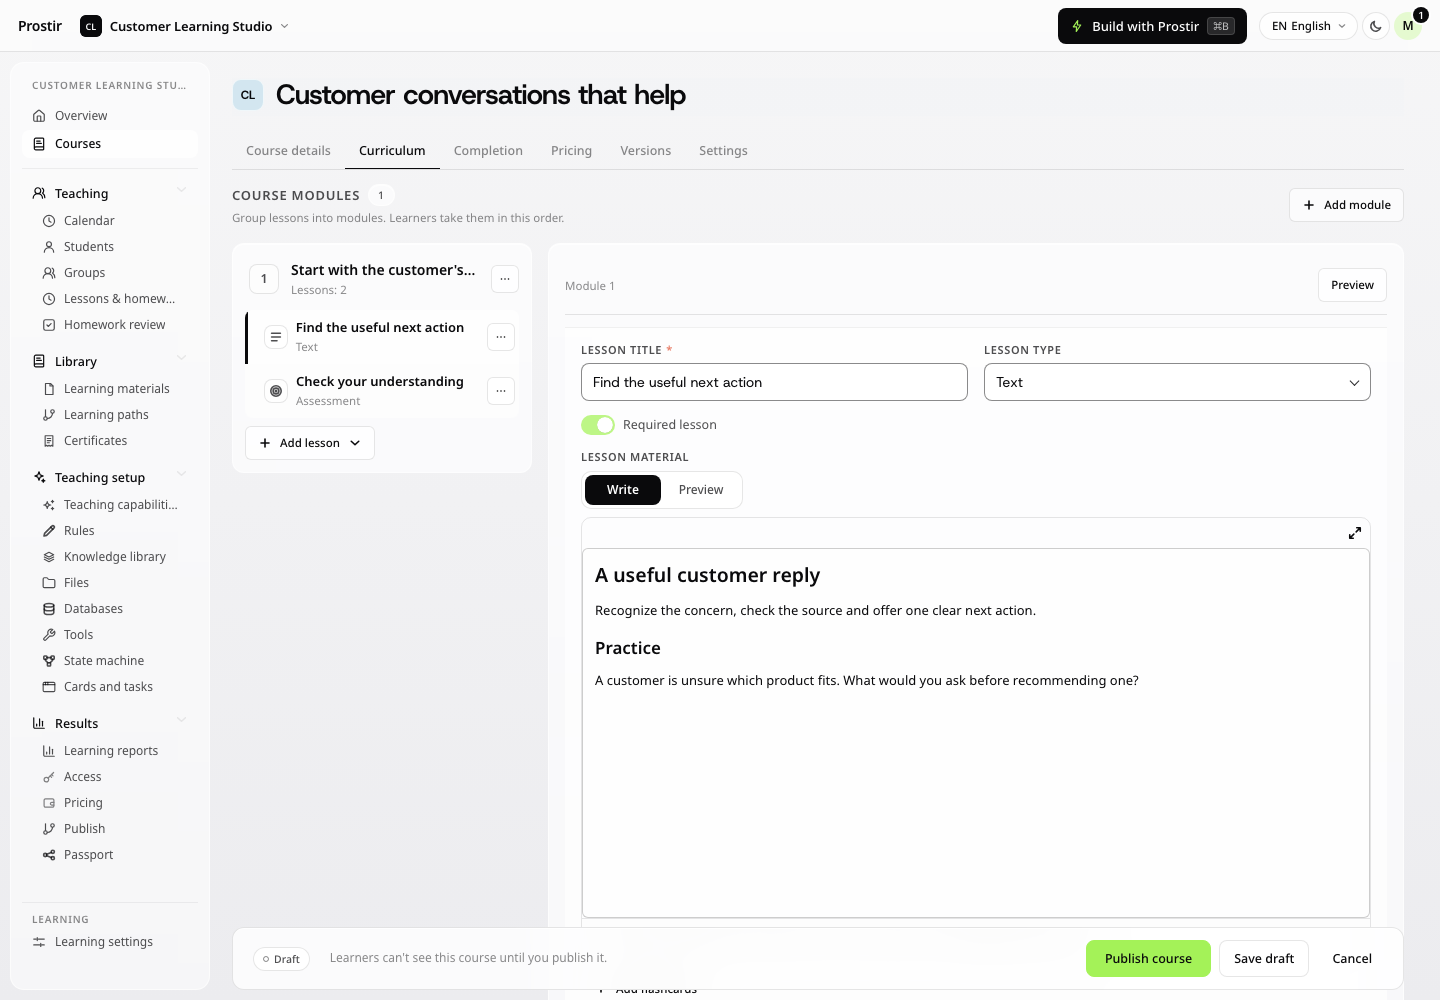Click Cancel in the bottom bar

tap(1352, 958)
